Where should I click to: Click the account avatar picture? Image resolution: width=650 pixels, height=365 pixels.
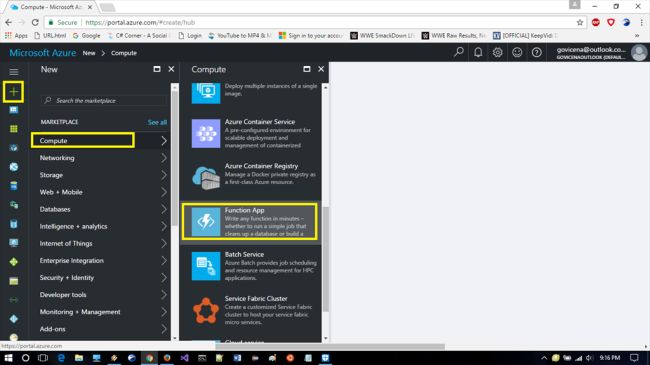pyautogui.click(x=639, y=53)
